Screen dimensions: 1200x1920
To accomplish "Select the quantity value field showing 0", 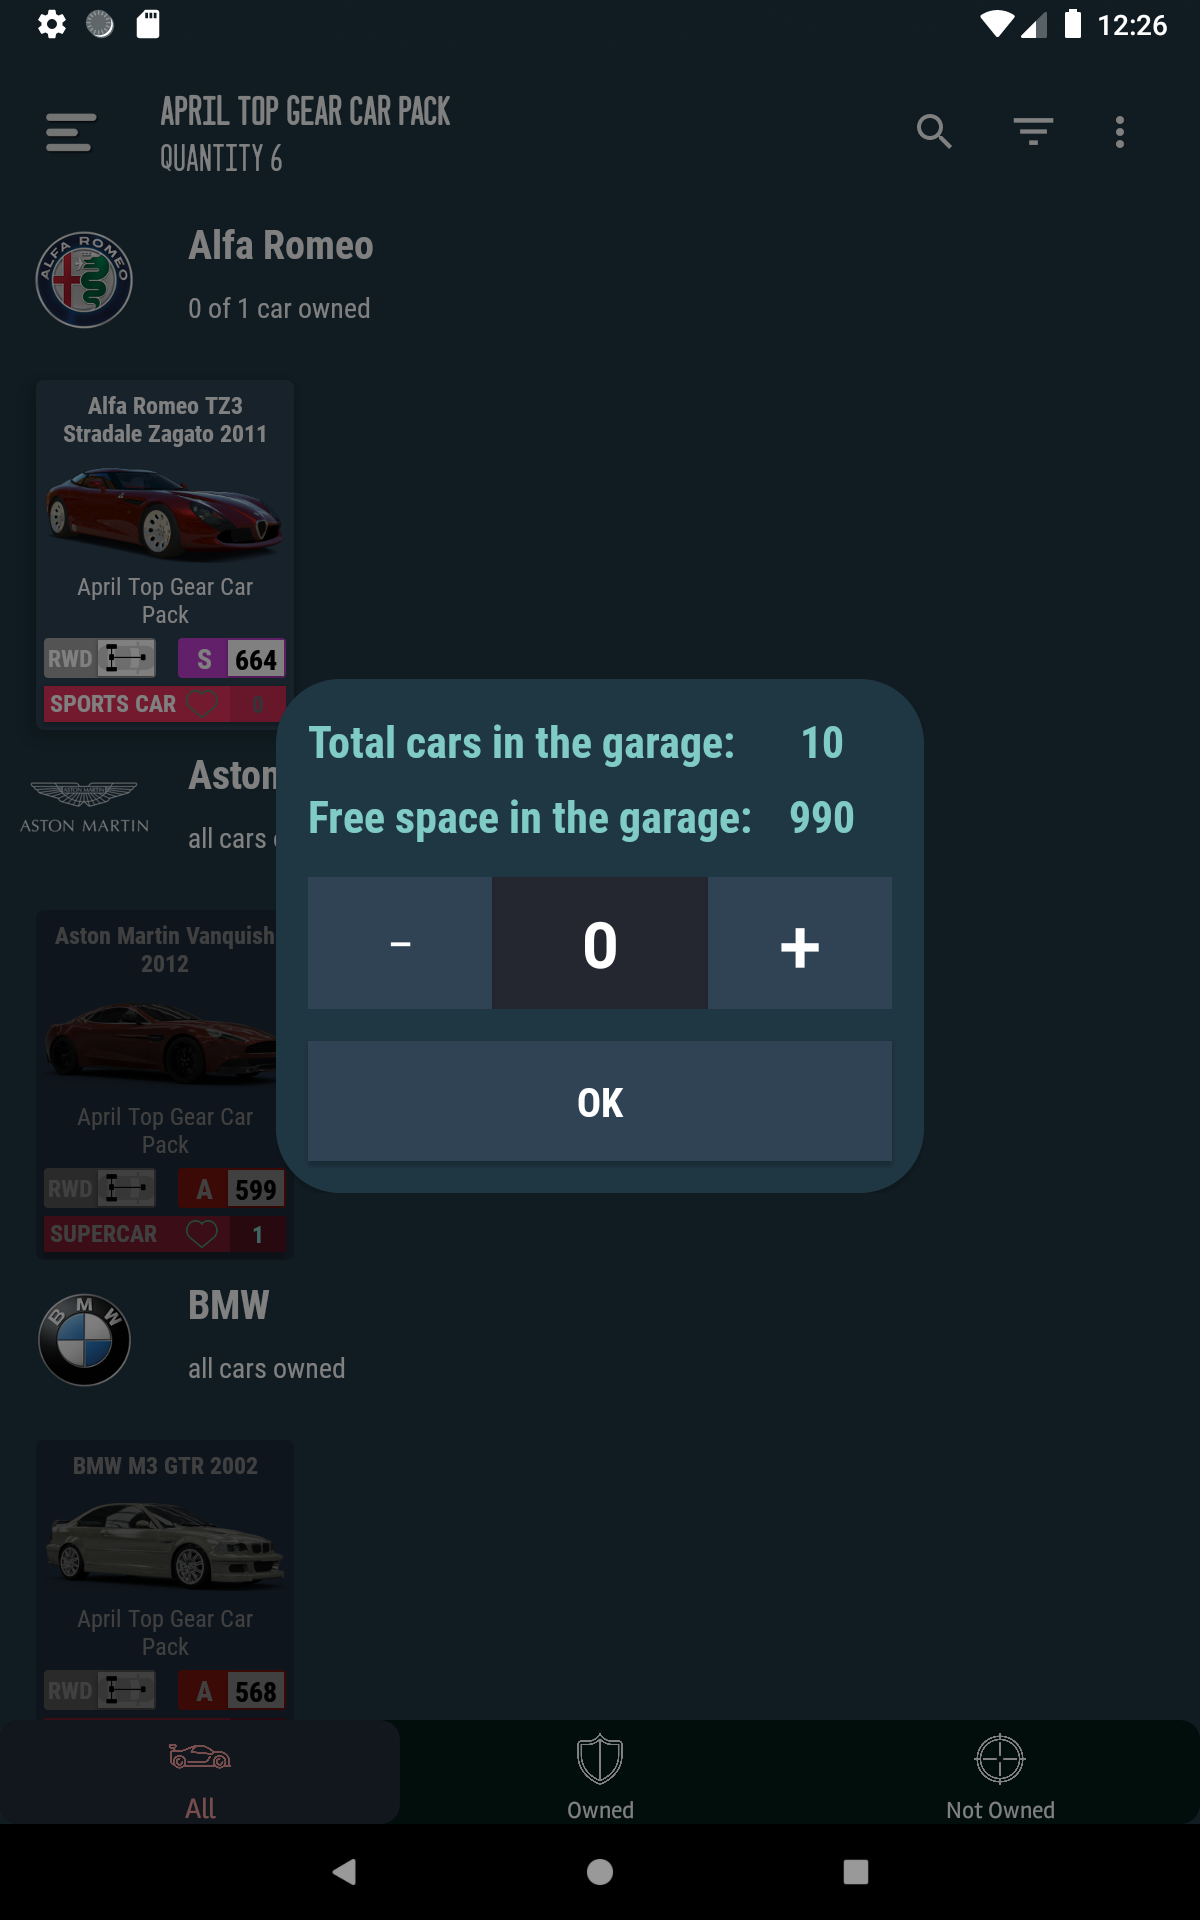I will click(x=600, y=943).
